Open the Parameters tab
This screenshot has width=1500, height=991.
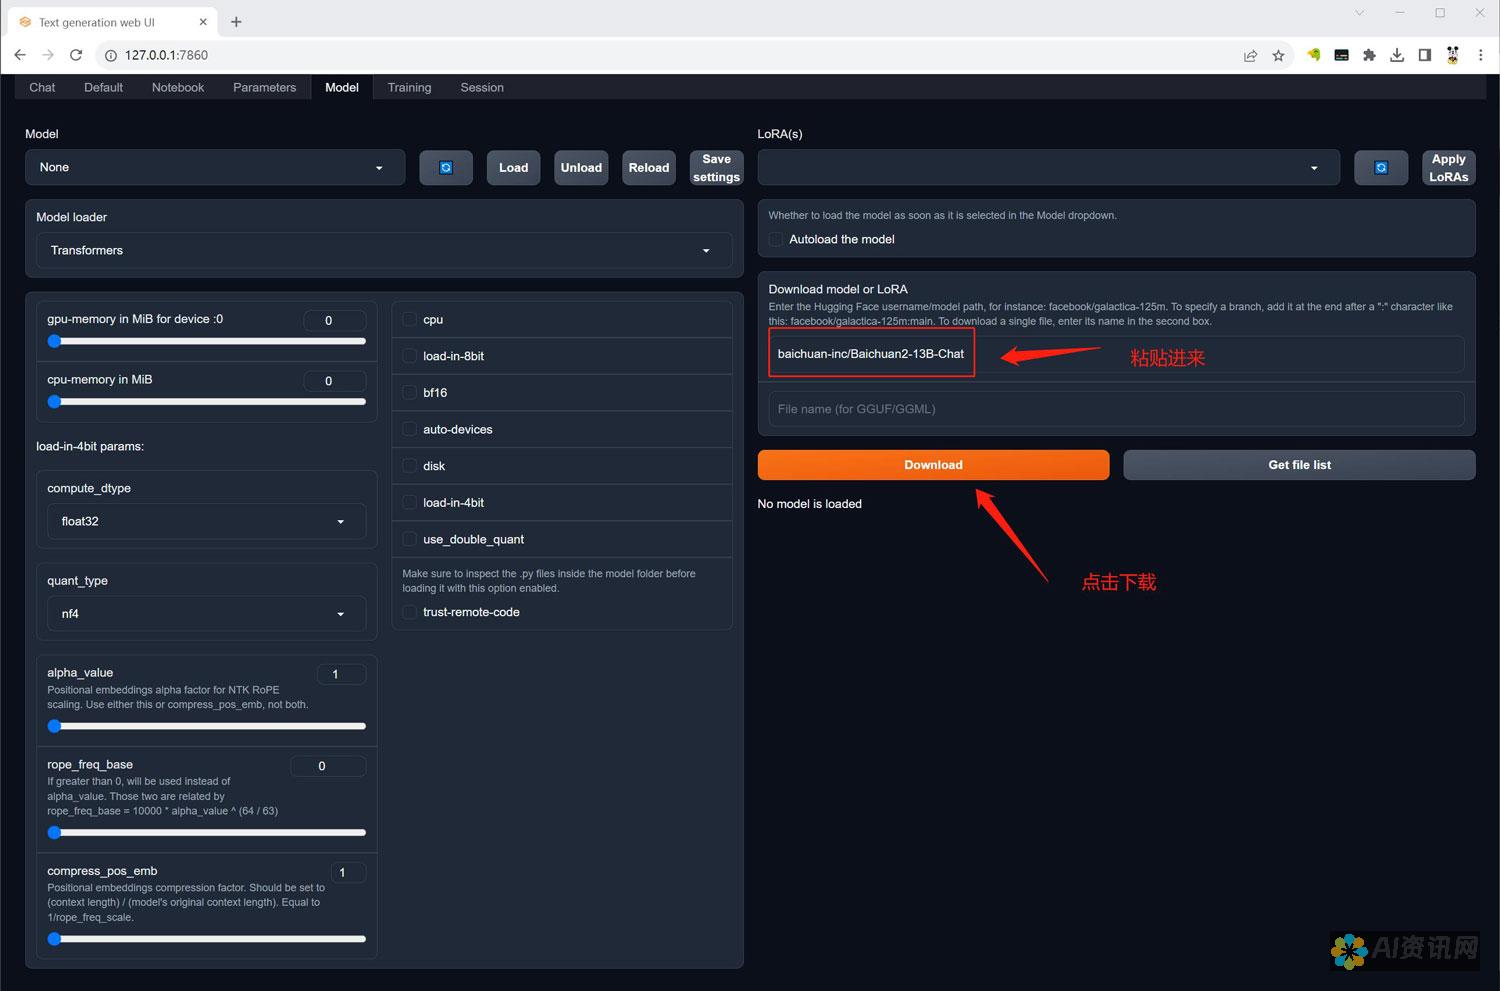click(x=264, y=88)
